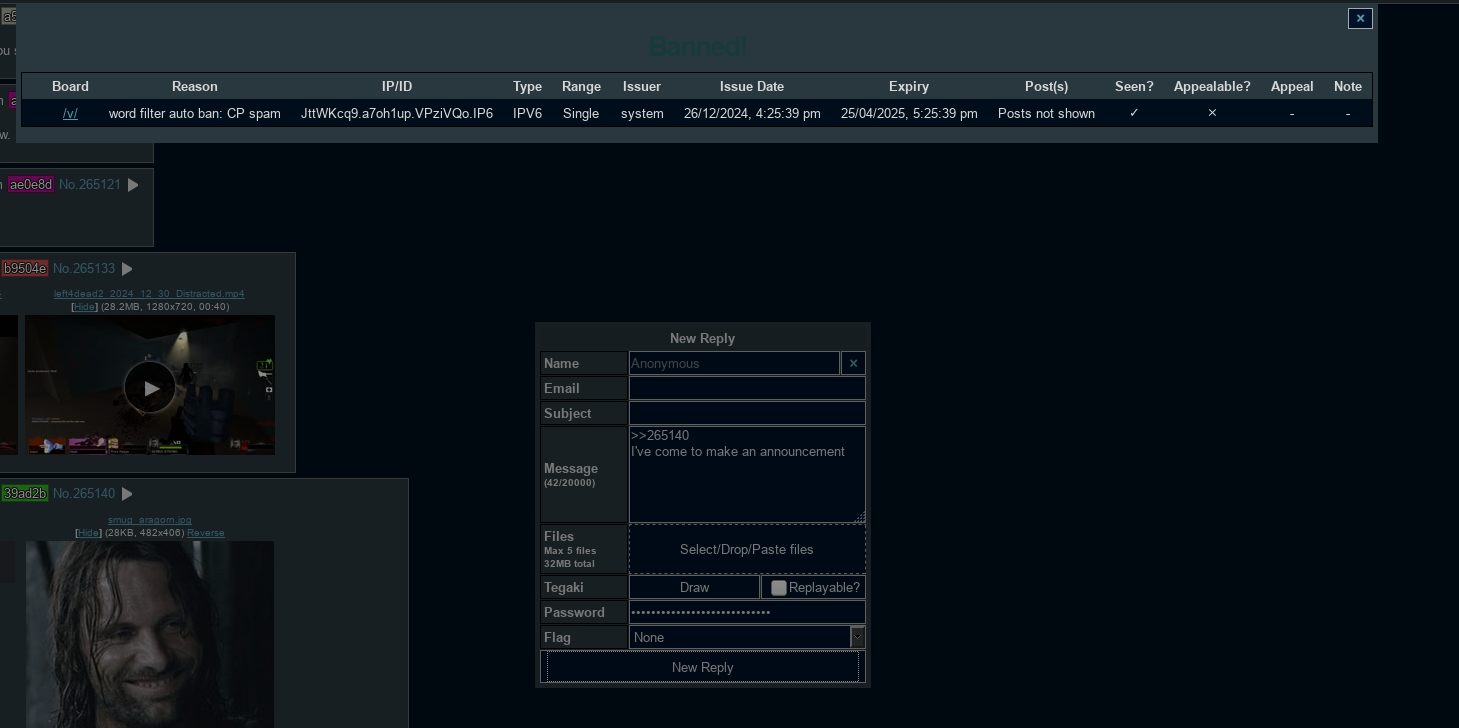Click into the Message textarea
Image resolution: width=1459 pixels, height=728 pixels.
(747, 474)
